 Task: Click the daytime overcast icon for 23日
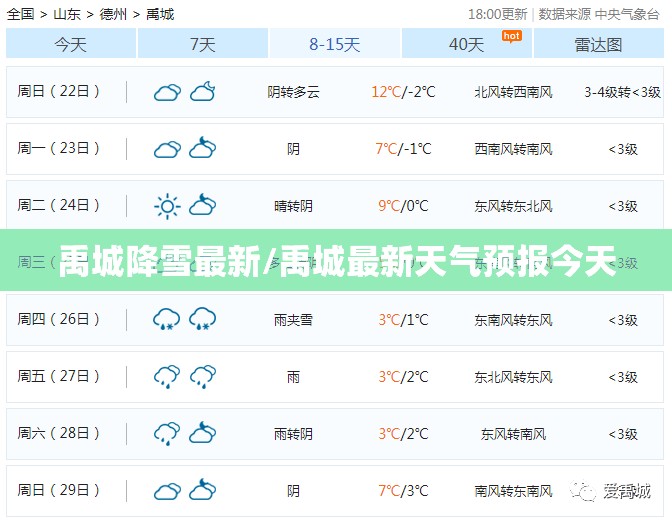click(167, 149)
